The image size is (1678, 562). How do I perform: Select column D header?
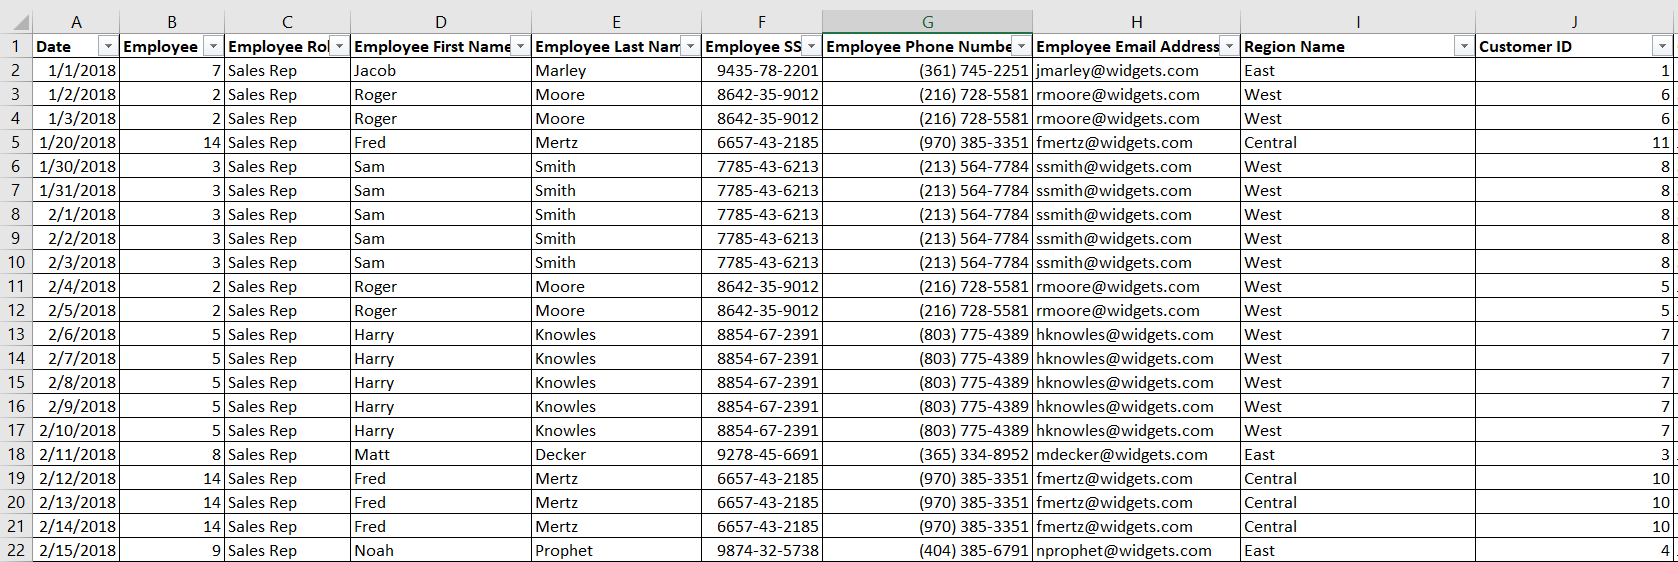(x=441, y=22)
